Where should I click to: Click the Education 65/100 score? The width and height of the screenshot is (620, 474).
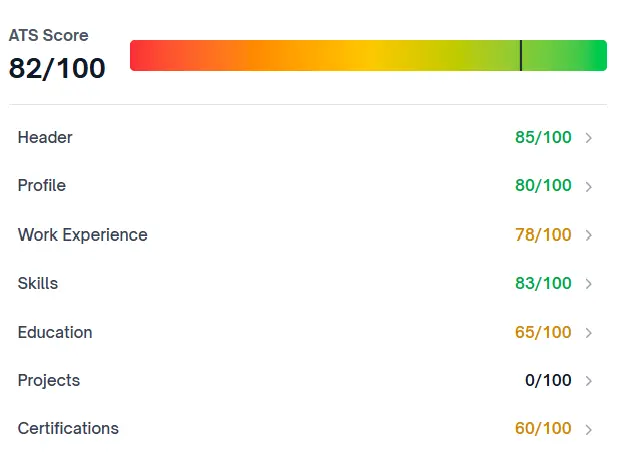(543, 332)
